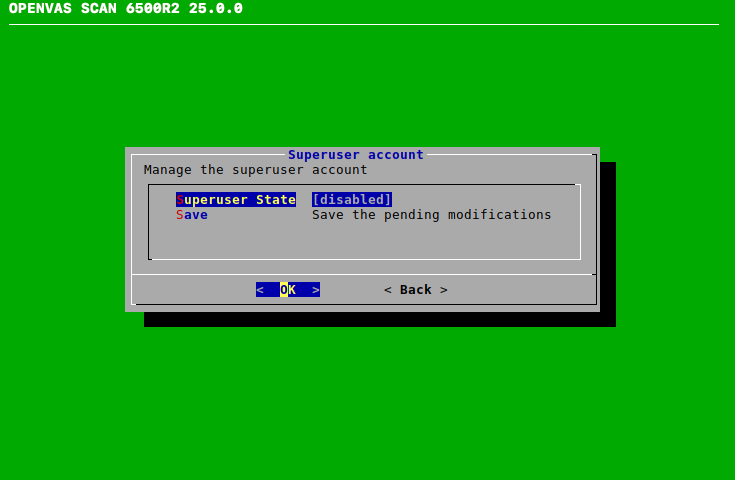Click the 'B' hotkey letter in Back
This screenshot has height=480, width=735.
(x=404, y=290)
